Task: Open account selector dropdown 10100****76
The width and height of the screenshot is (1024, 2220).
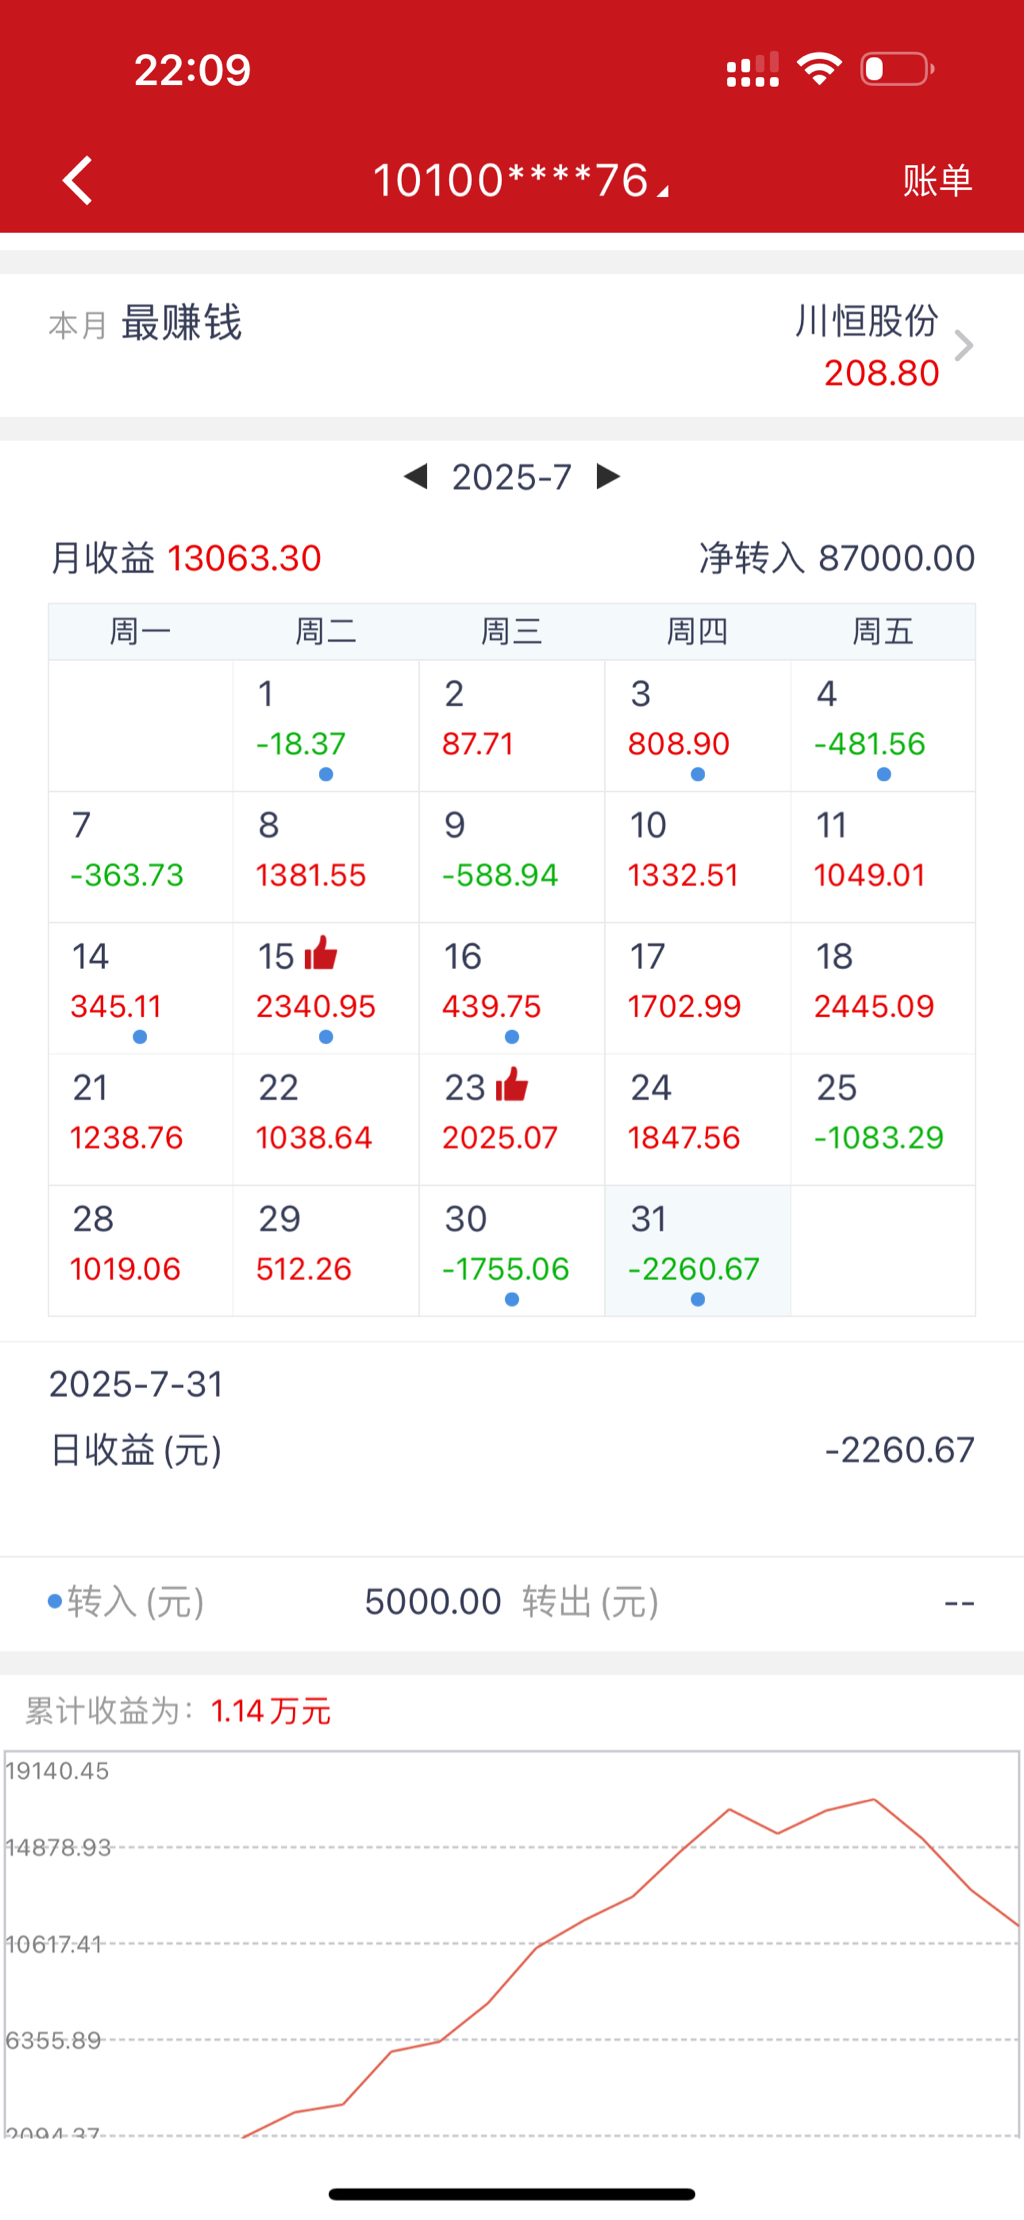Action: 520,181
